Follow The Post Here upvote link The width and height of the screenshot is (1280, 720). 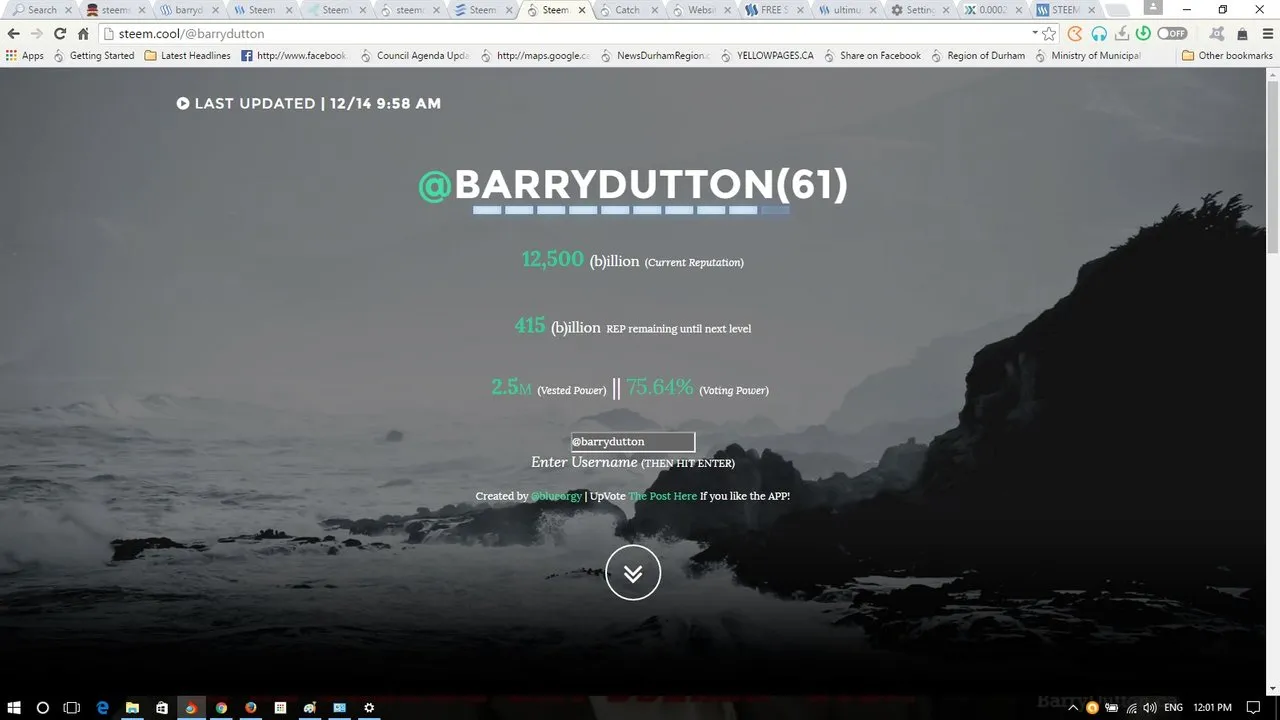coord(663,496)
